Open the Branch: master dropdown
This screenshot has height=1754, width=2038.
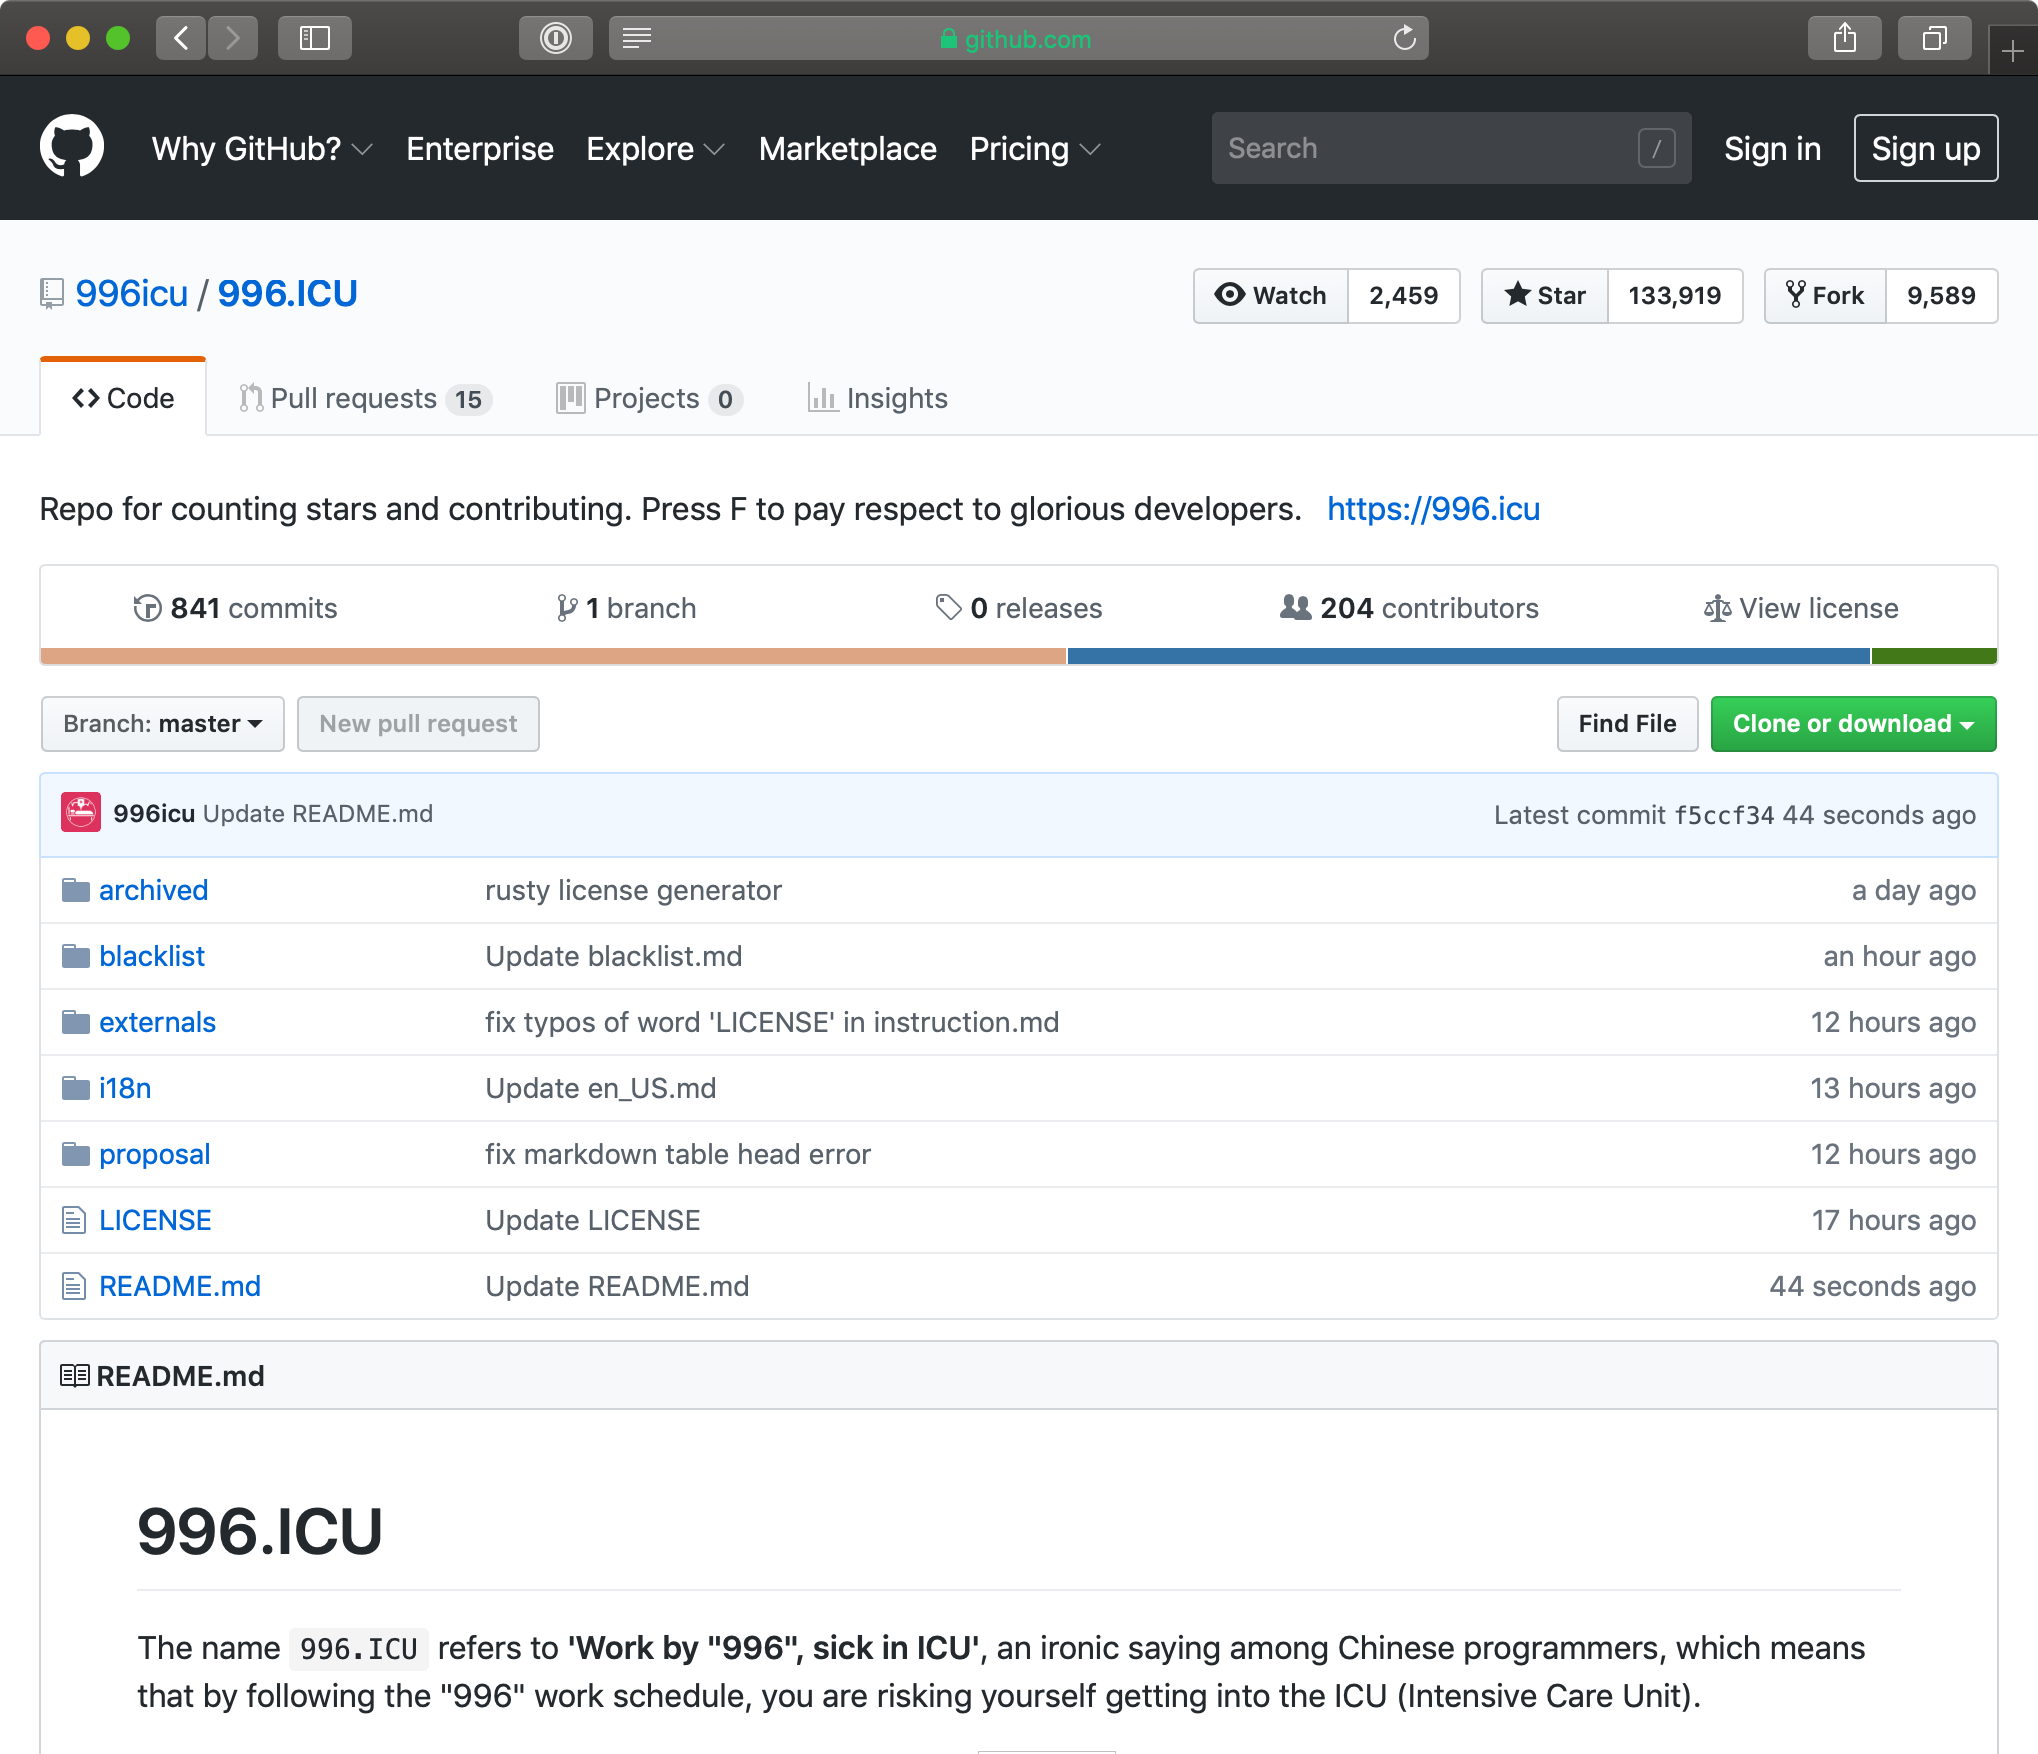163,724
